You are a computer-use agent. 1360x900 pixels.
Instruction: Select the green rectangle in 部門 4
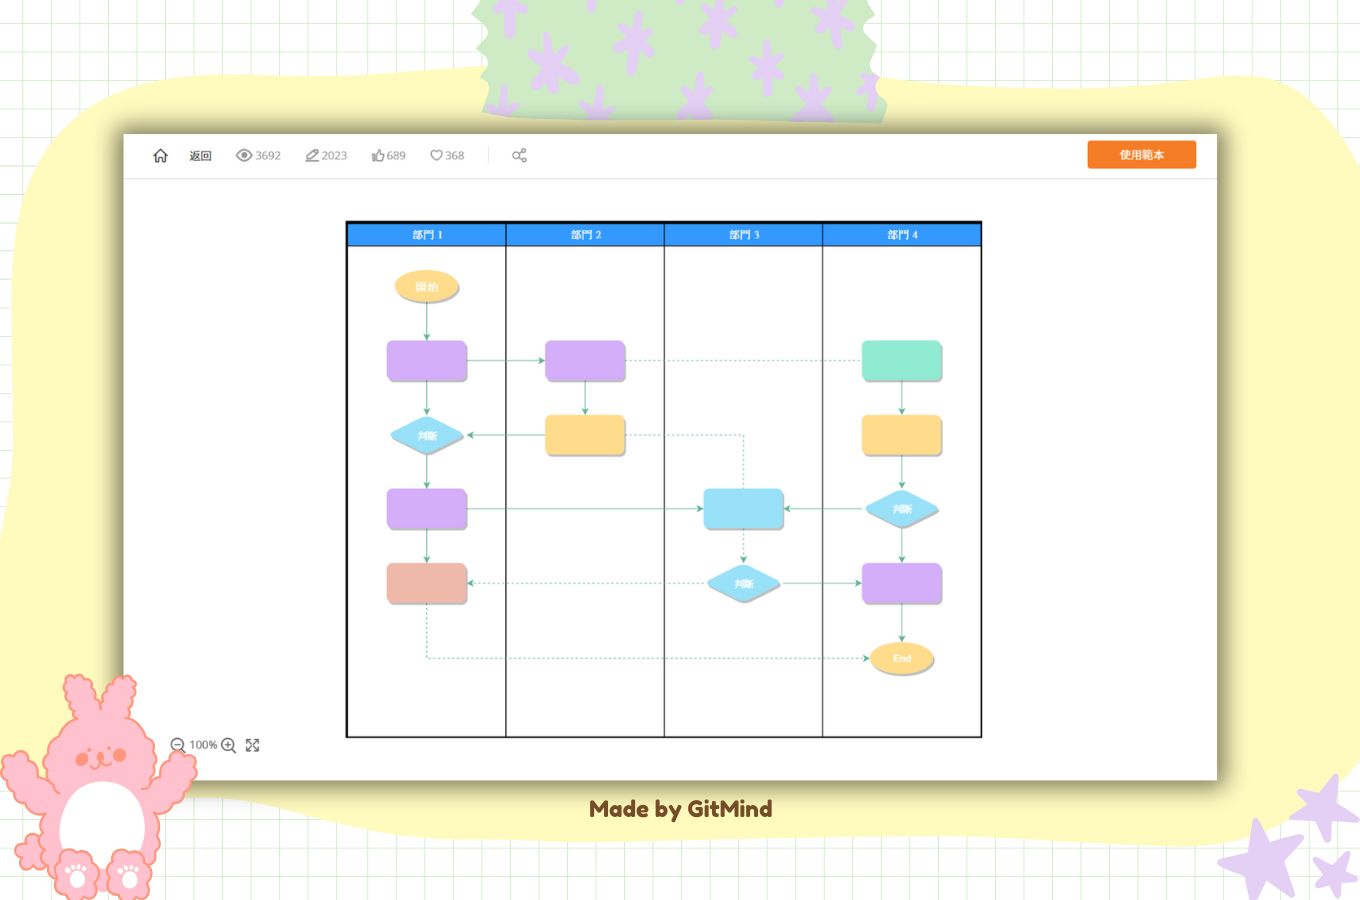tap(902, 361)
